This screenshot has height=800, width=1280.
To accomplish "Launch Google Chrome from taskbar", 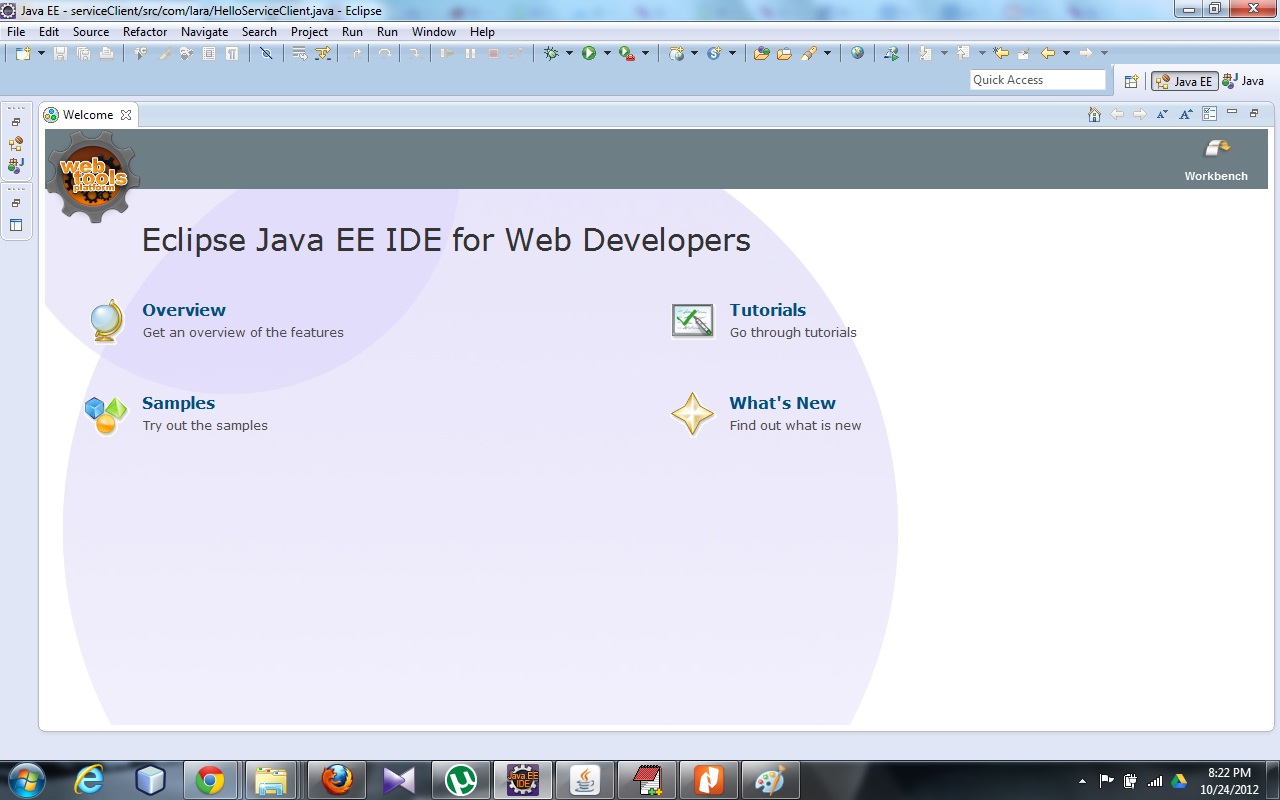I will [x=210, y=780].
